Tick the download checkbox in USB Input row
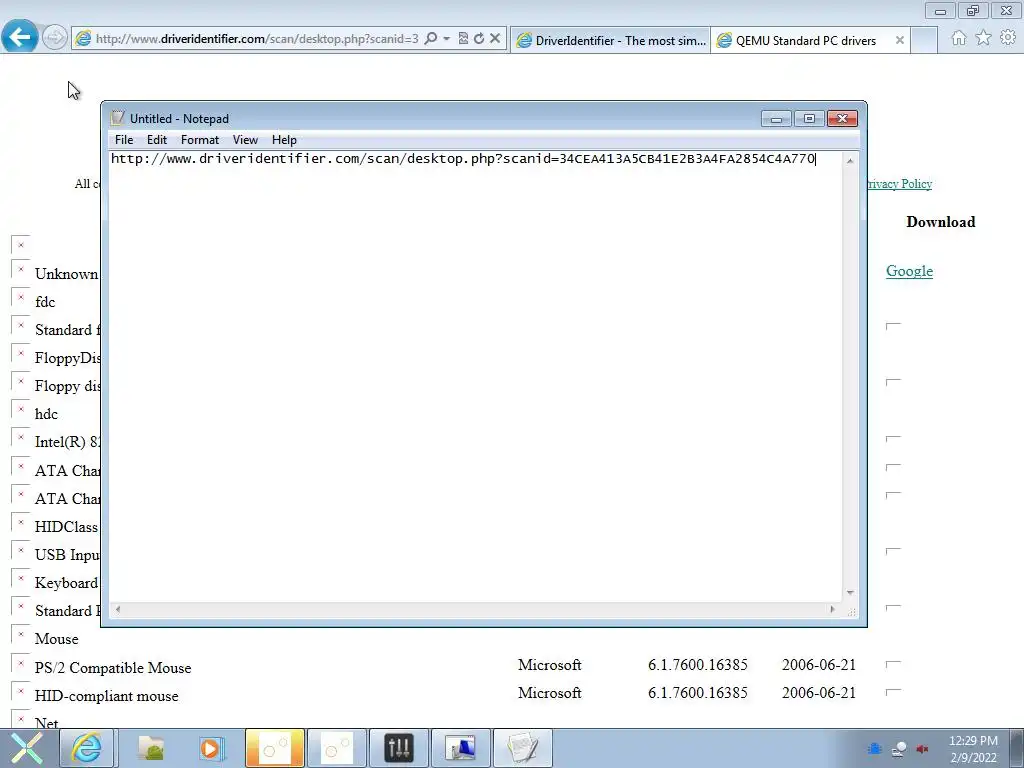This screenshot has width=1024, height=768. 893,551
